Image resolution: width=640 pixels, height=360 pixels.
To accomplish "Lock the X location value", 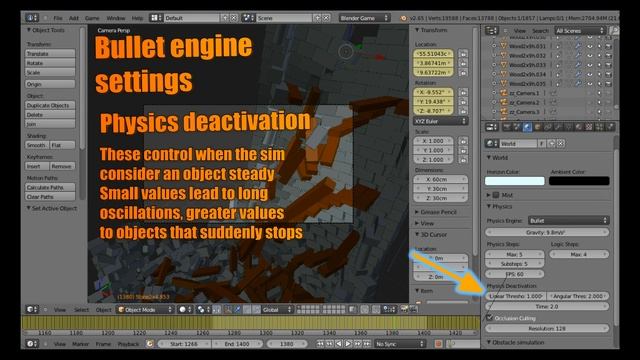I will [463, 54].
